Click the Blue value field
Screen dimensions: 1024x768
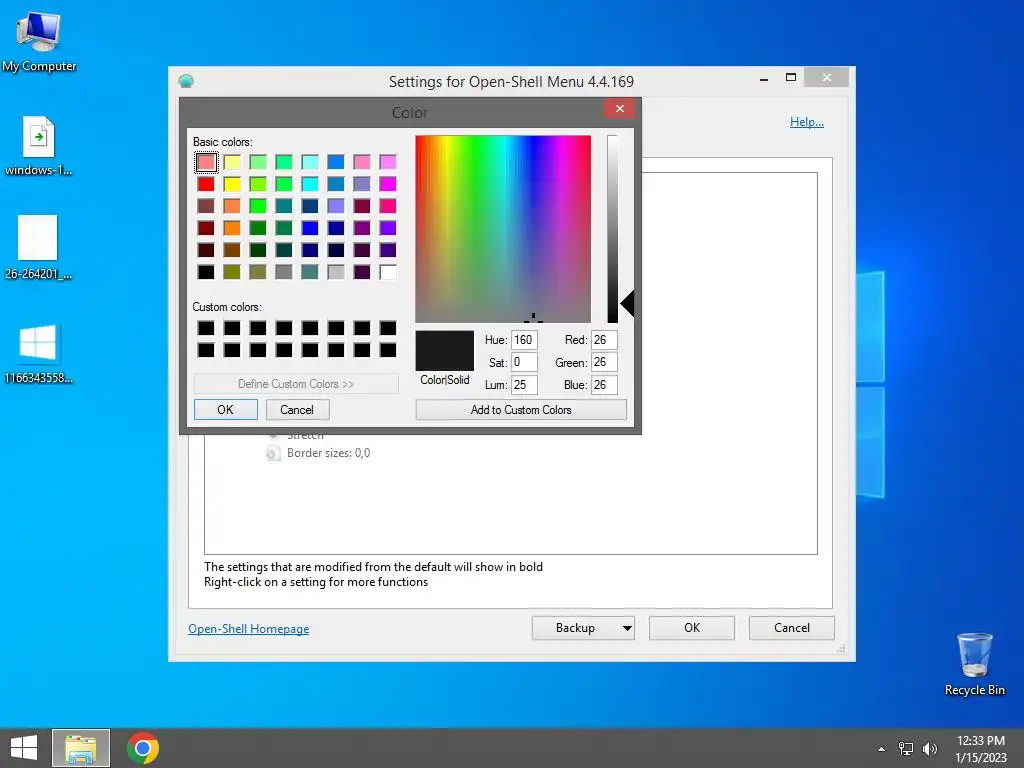tap(604, 385)
